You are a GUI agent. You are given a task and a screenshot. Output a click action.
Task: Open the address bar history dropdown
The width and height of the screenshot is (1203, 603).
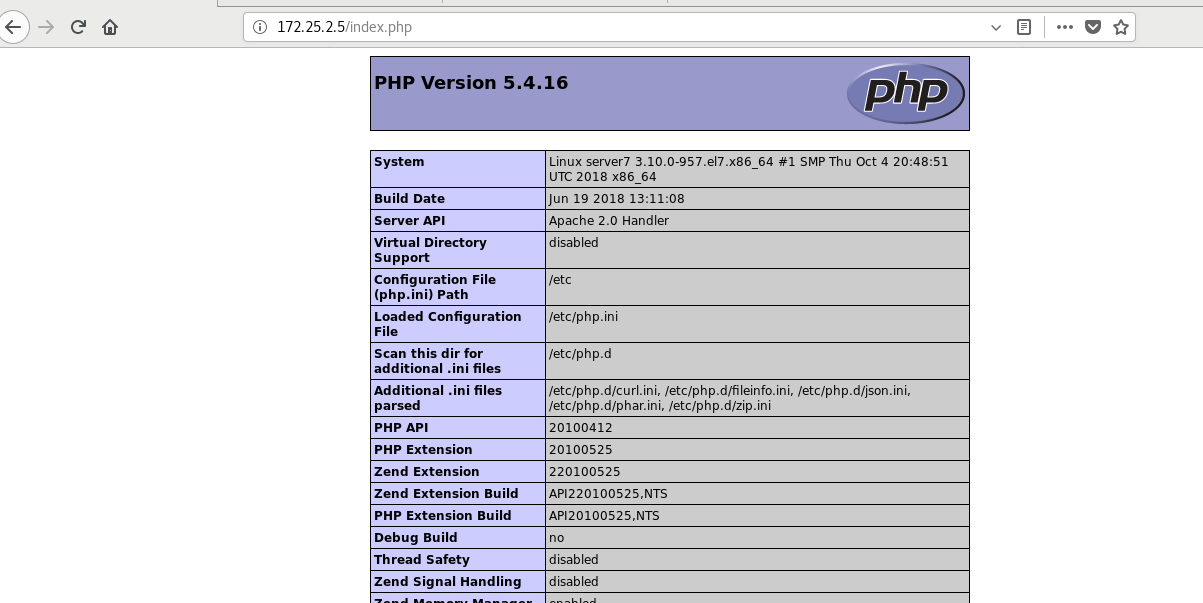996,27
